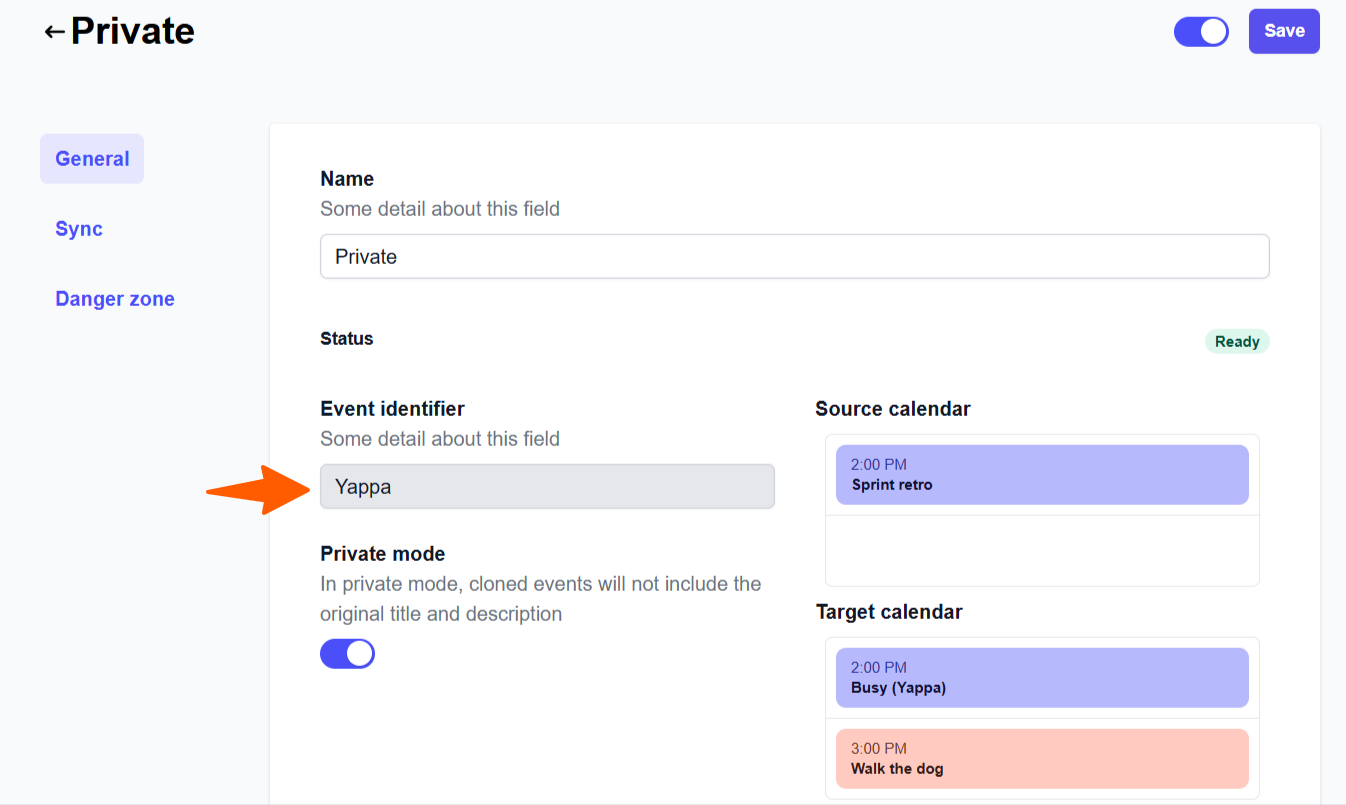Screen dimensions: 1346x805
Task: Click the Source calendar heading
Action: pos(893,409)
